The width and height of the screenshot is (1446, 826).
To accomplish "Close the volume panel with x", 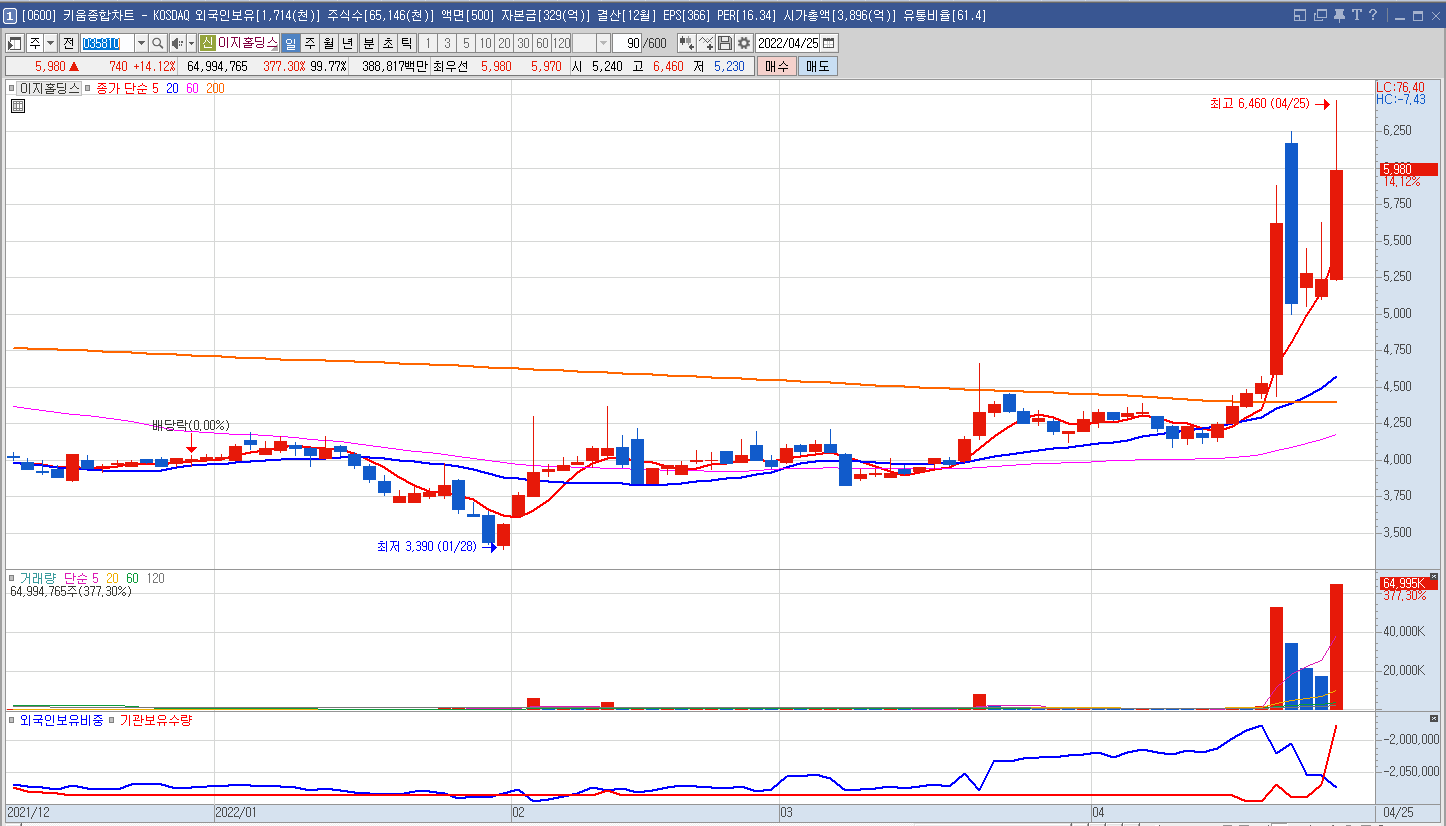I will [x=1433, y=577].
